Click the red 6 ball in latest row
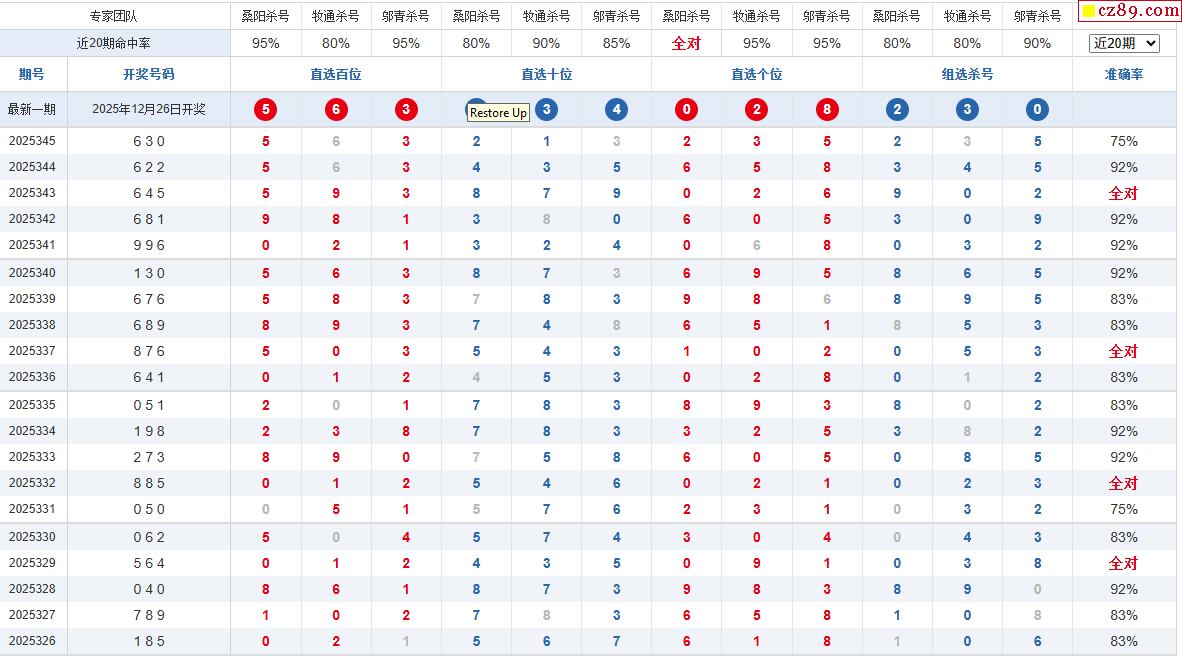Viewport: 1182px width, 659px height. pyautogui.click(x=336, y=109)
